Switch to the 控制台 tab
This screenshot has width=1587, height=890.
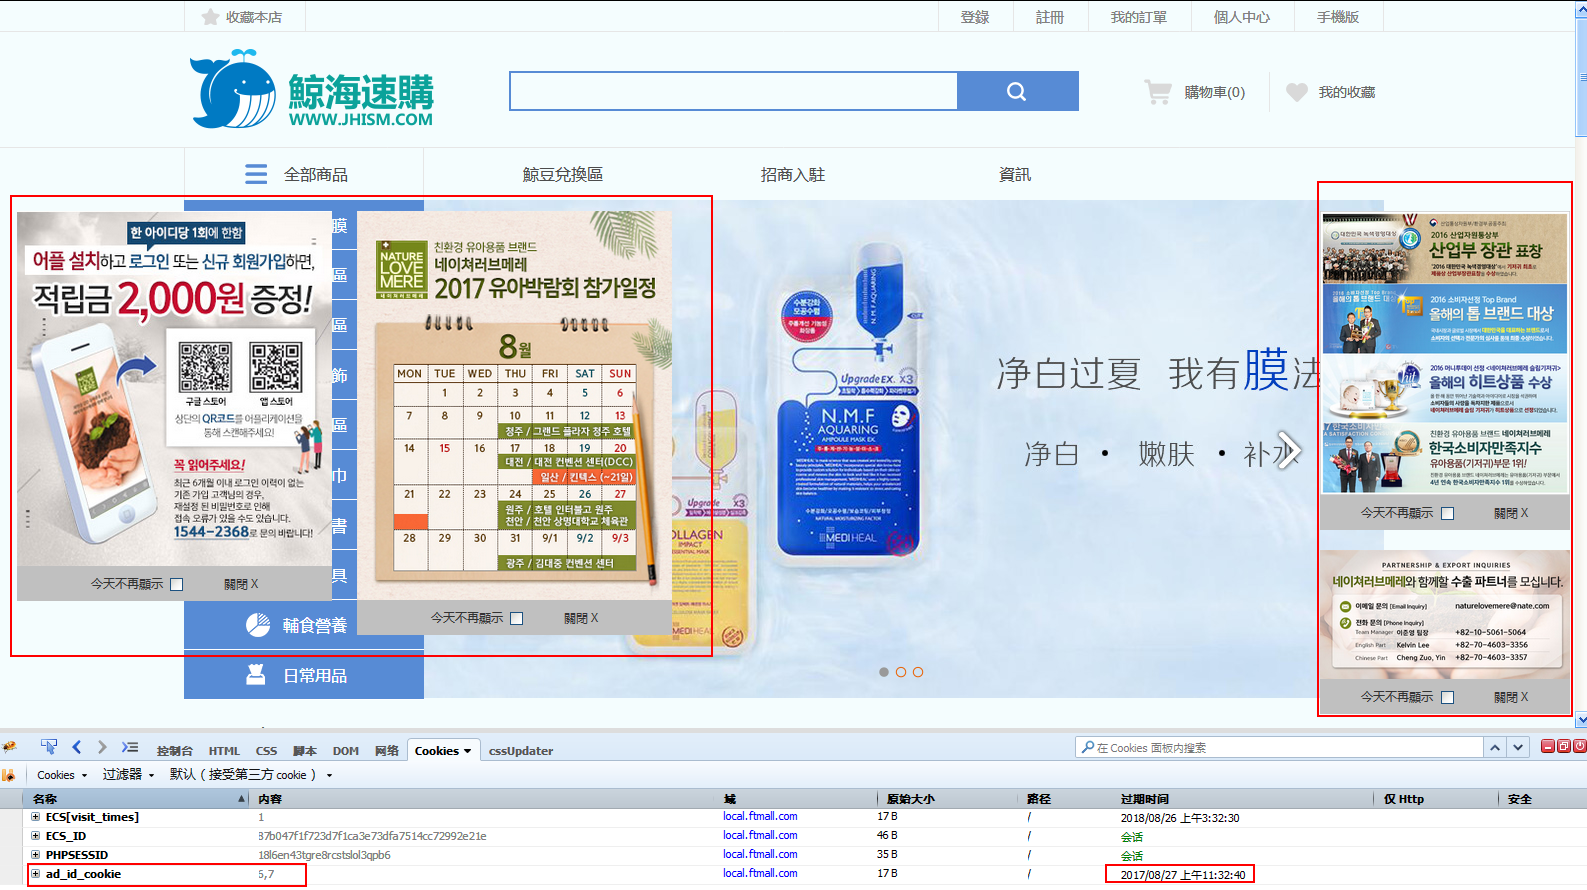(174, 751)
